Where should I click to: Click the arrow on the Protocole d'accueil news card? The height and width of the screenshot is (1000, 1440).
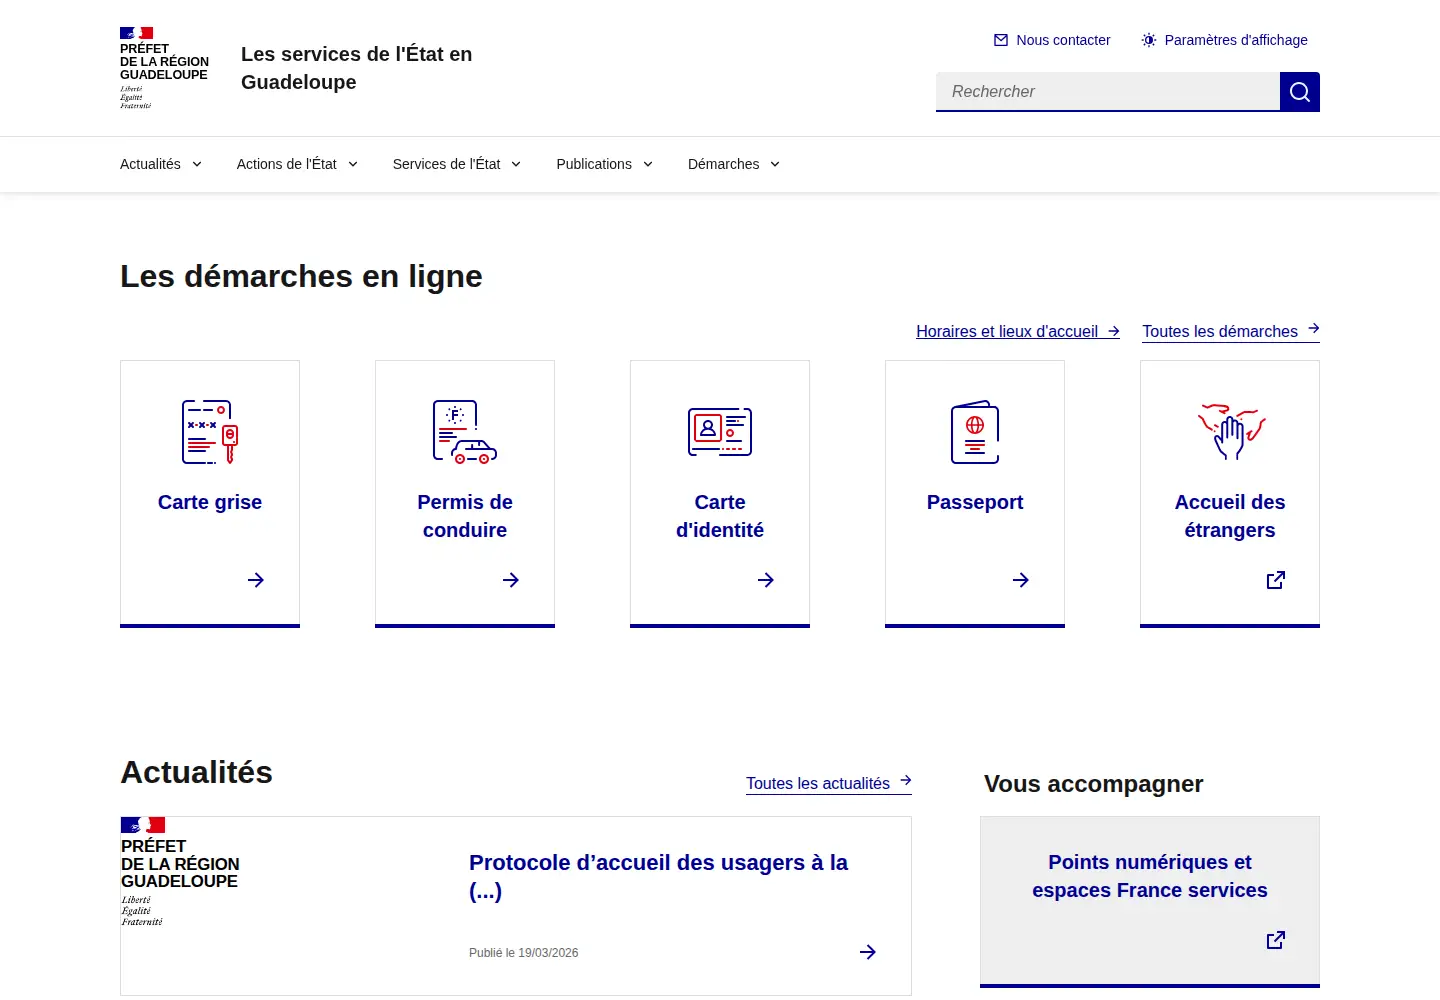click(868, 952)
